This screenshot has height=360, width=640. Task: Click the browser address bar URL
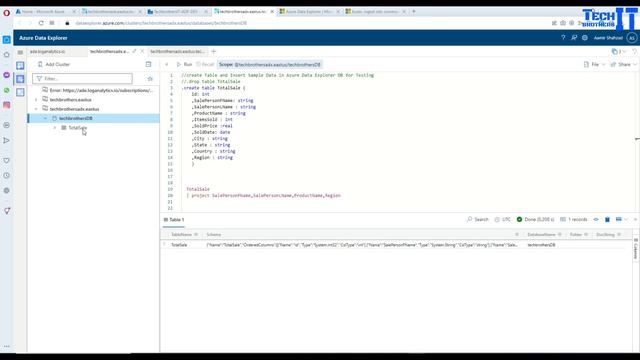161,23
